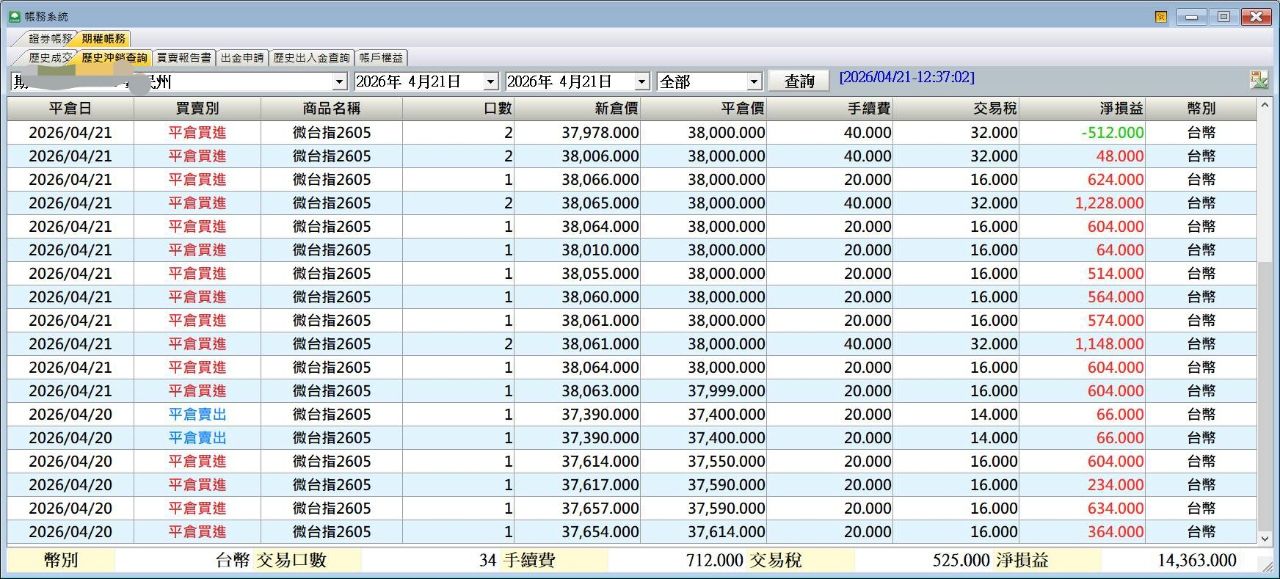The image size is (1280, 579).
Task: Click the scrollbar down arrow
Action: (x=1266, y=538)
